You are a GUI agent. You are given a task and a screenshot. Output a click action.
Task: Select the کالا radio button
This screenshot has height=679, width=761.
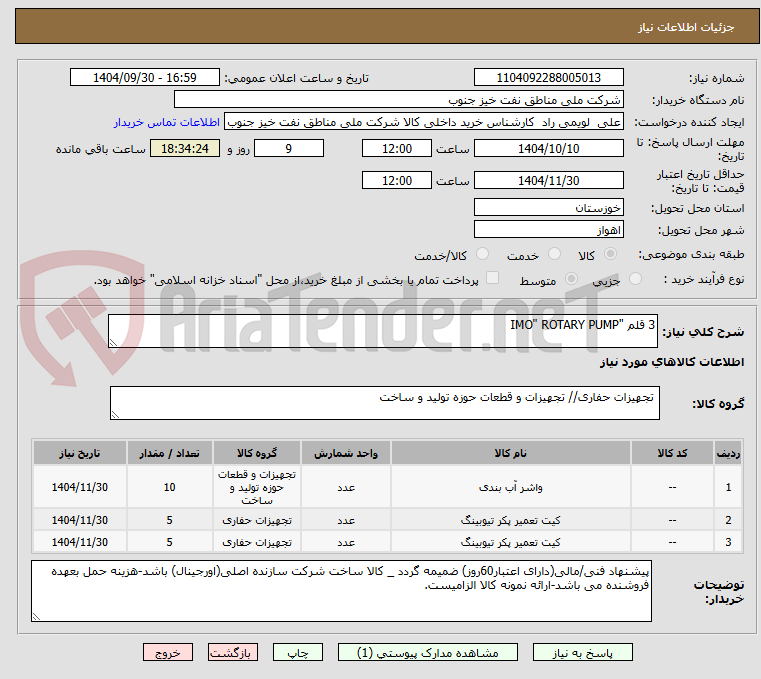click(611, 254)
